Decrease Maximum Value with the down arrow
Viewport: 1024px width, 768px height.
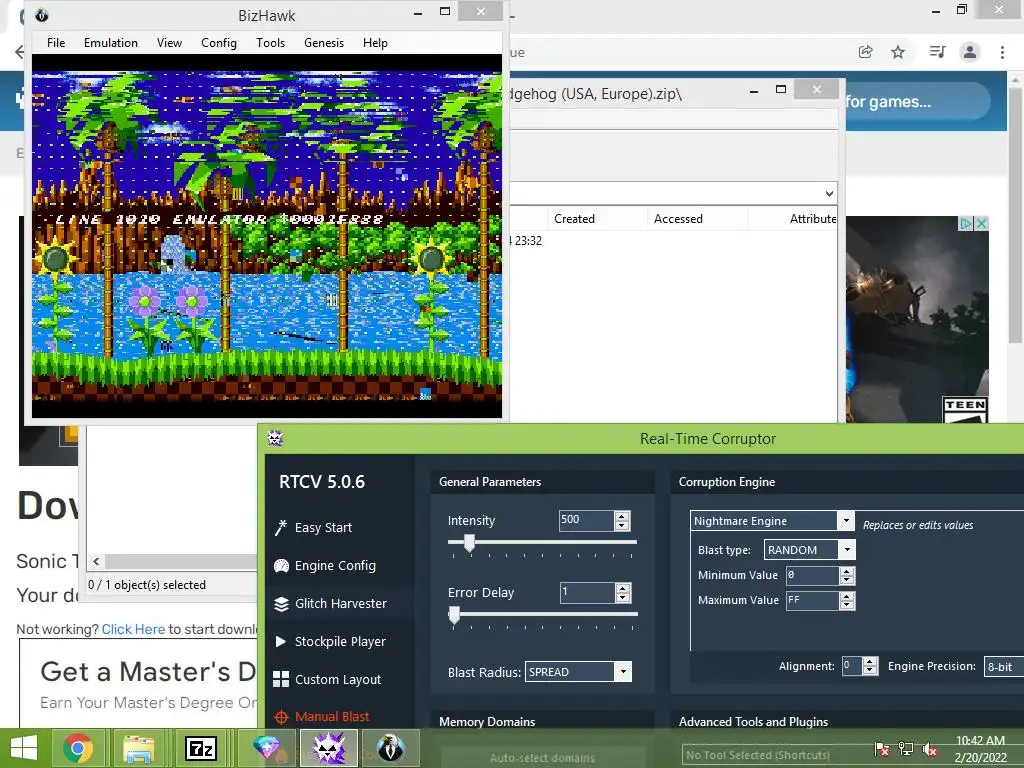pyautogui.click(x=847, y=605)
